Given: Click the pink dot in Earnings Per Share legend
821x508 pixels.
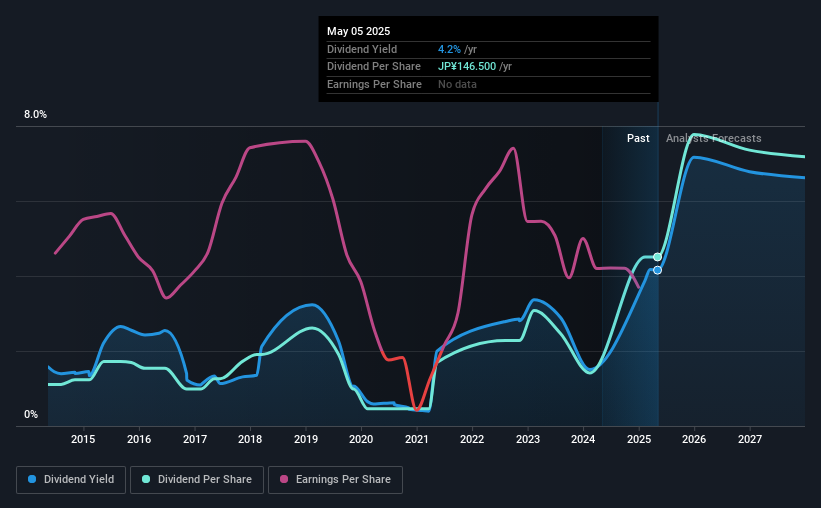Looking at the screenshot, I should (284, 479).
